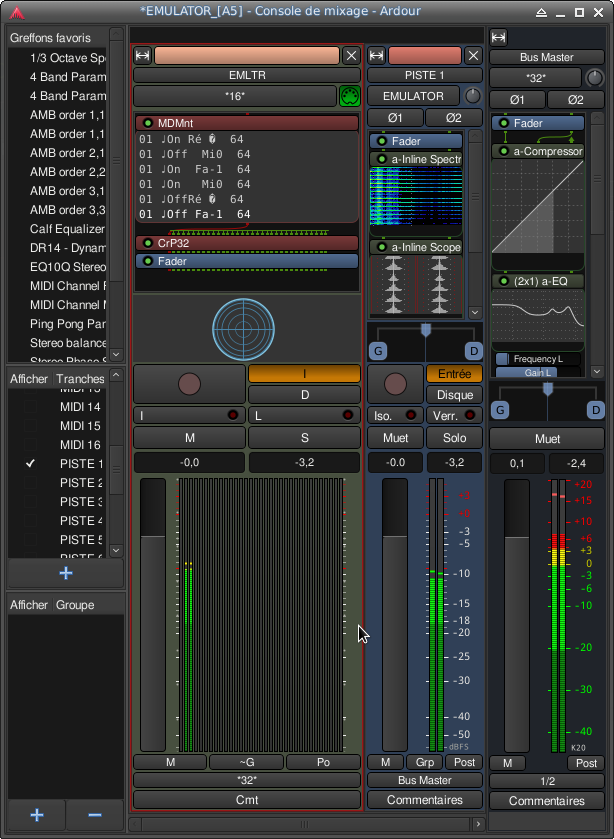Select Disque monitoring on PISTE 1
Screen dimensions: 614x839
[x=454, y=395]
